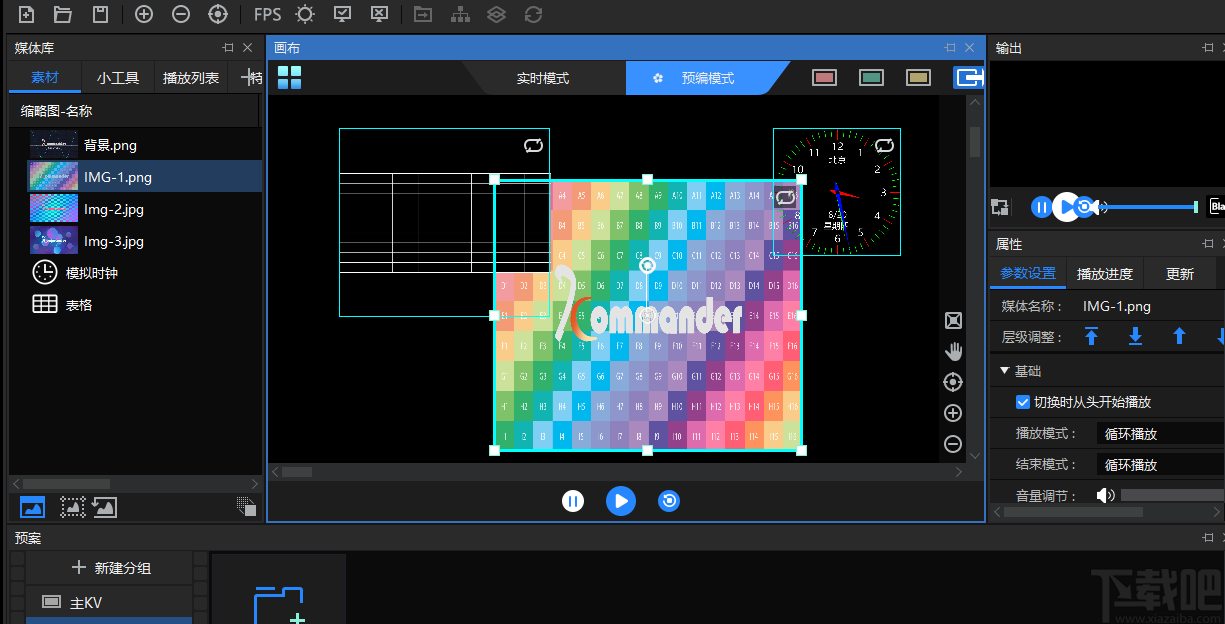Viewport: 1225px width, 624px height.
Task: Switch to the 播放列表 tab
Action: tap(191, 77)
